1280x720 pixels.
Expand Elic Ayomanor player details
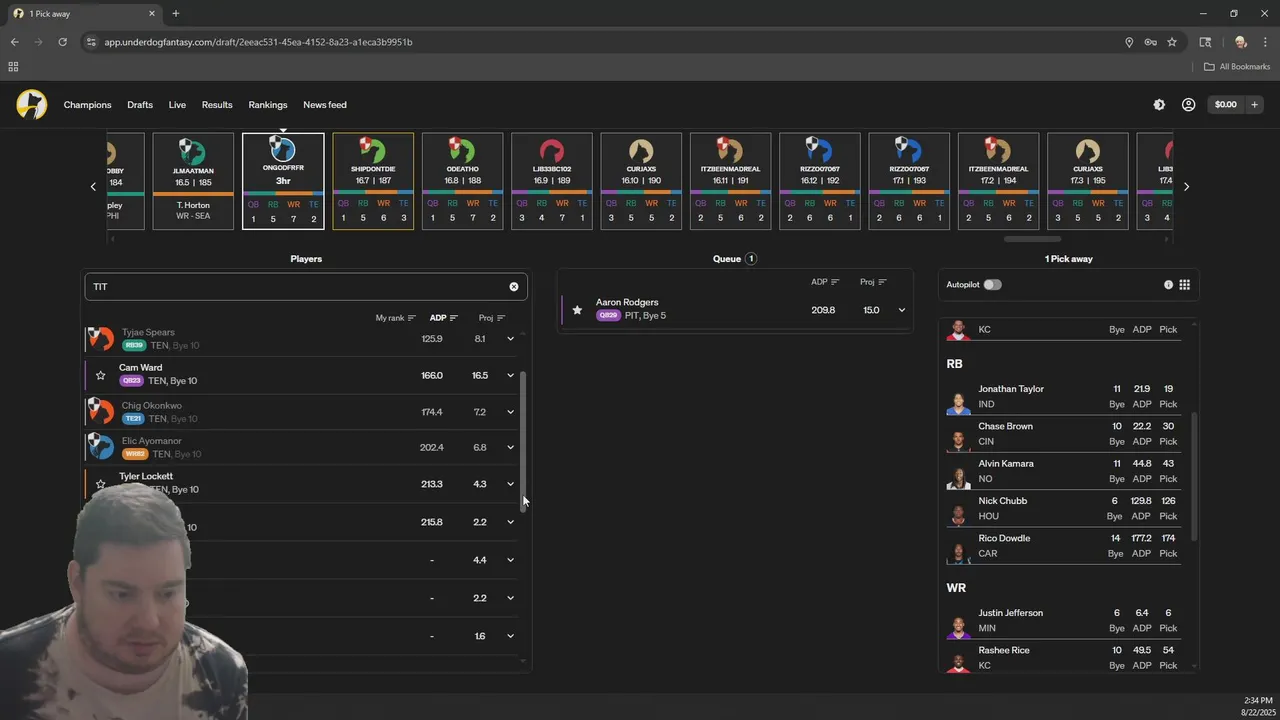[510, 448]
